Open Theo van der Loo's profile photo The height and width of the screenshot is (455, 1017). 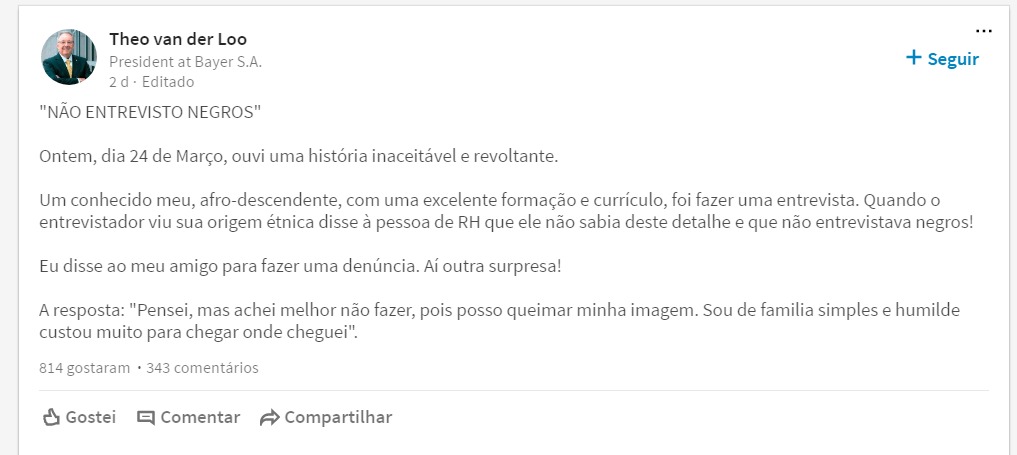tap(69, 57)
